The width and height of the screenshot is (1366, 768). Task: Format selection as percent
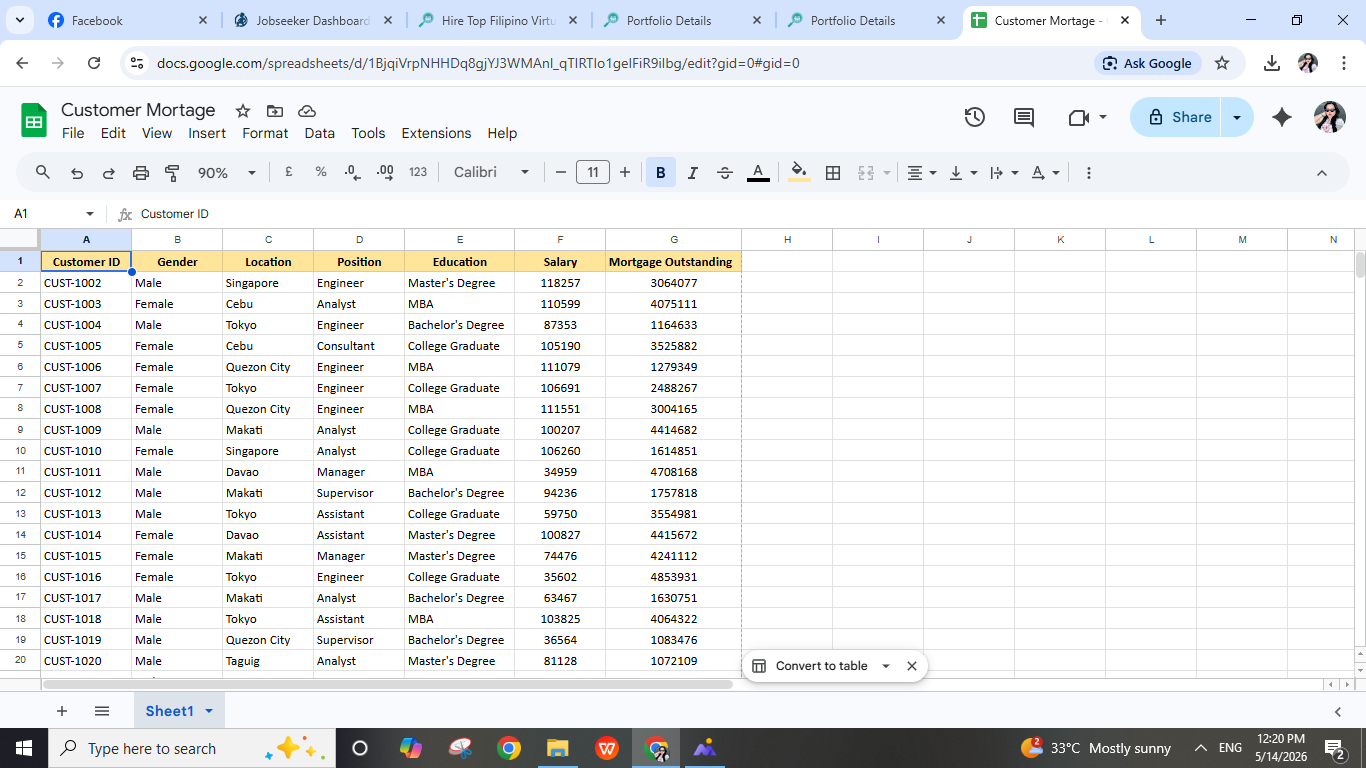click(321, 172)
